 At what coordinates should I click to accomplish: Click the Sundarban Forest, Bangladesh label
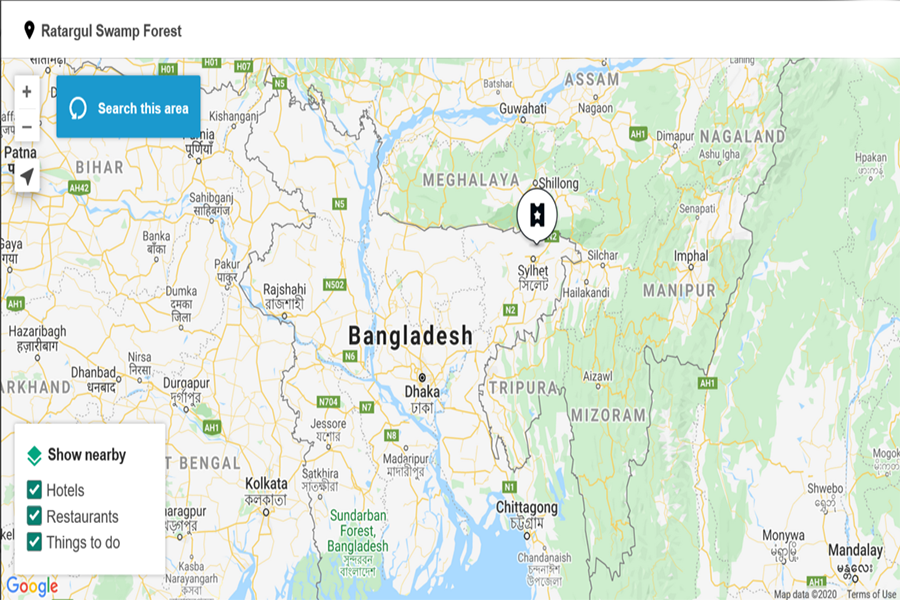(x=358, y=531)
